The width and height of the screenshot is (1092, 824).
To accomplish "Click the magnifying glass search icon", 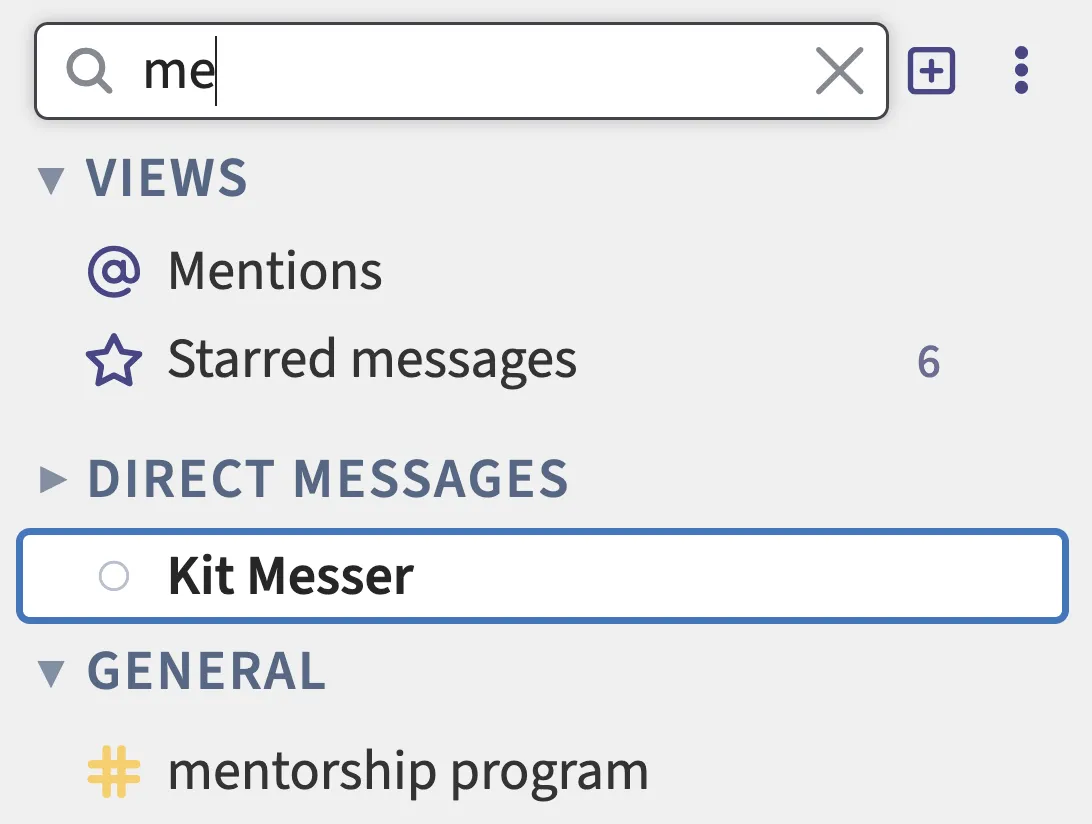I will click(89, 71).
